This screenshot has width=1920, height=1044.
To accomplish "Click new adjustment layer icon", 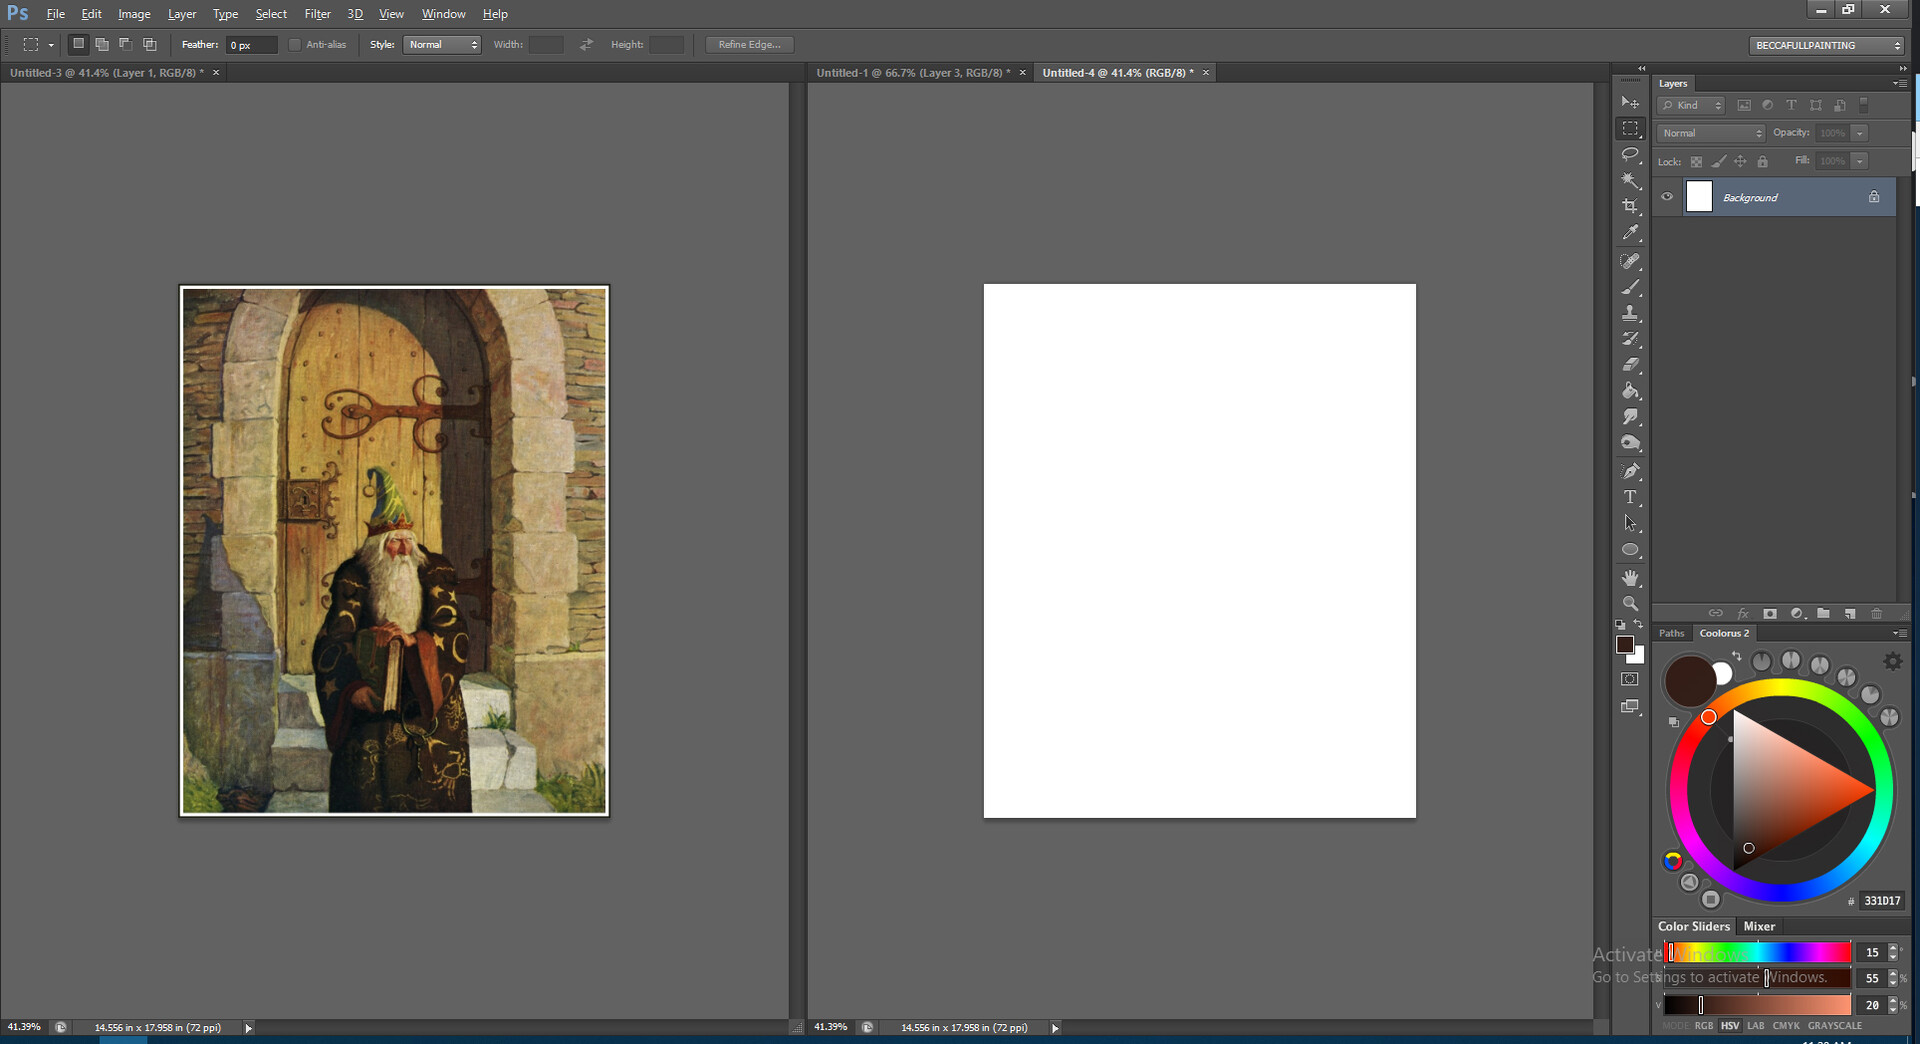I will pos(1797,613).
